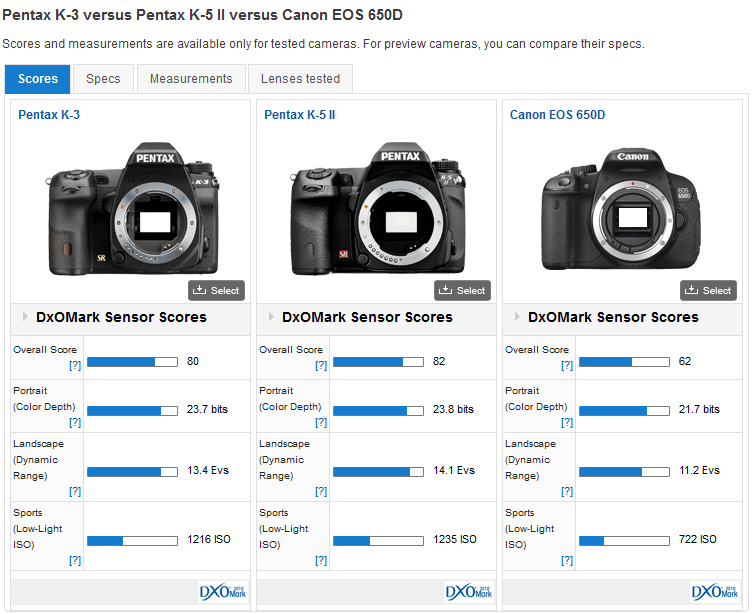Collapse Canon EOS 650D DxOMark Sensor Scores section

click(517, 317)
